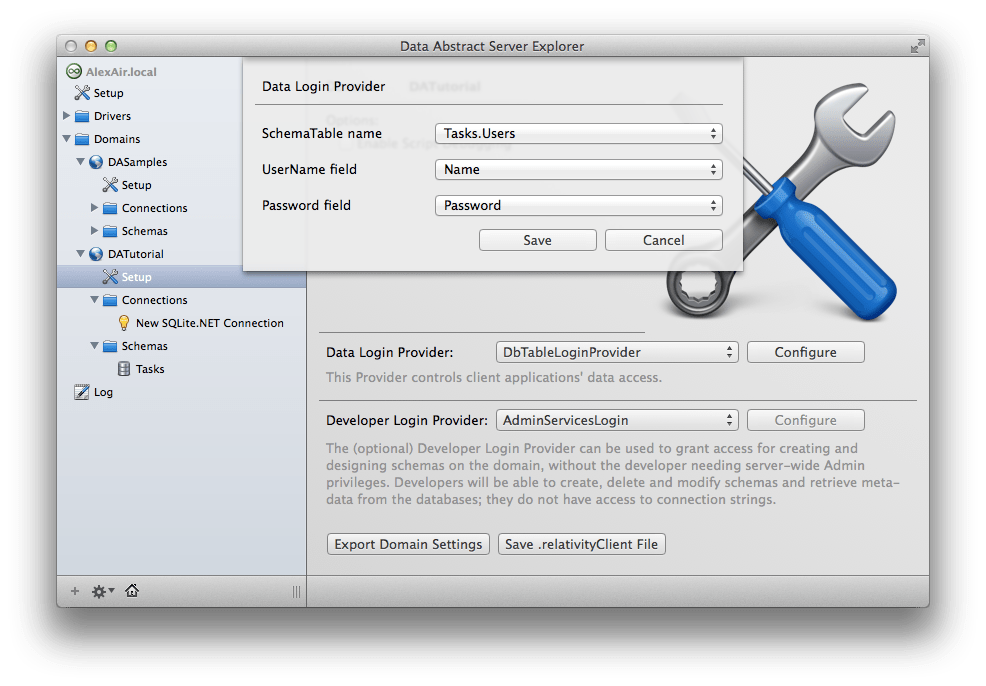Screen dimensions: 986x686
Task: Click the selected DATutorial Setup tools icon
Action: click(x=110, y=277)
